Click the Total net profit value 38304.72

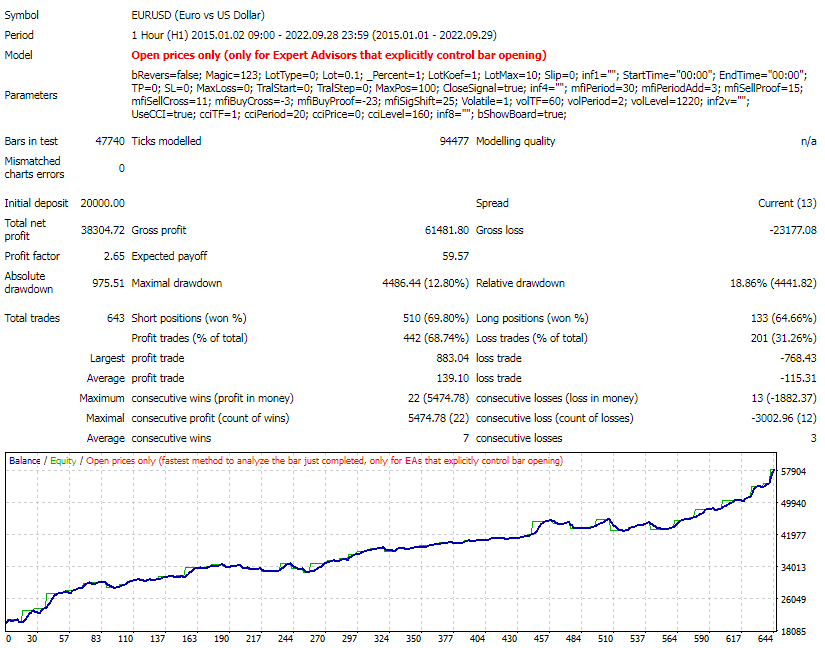point(103,230)
